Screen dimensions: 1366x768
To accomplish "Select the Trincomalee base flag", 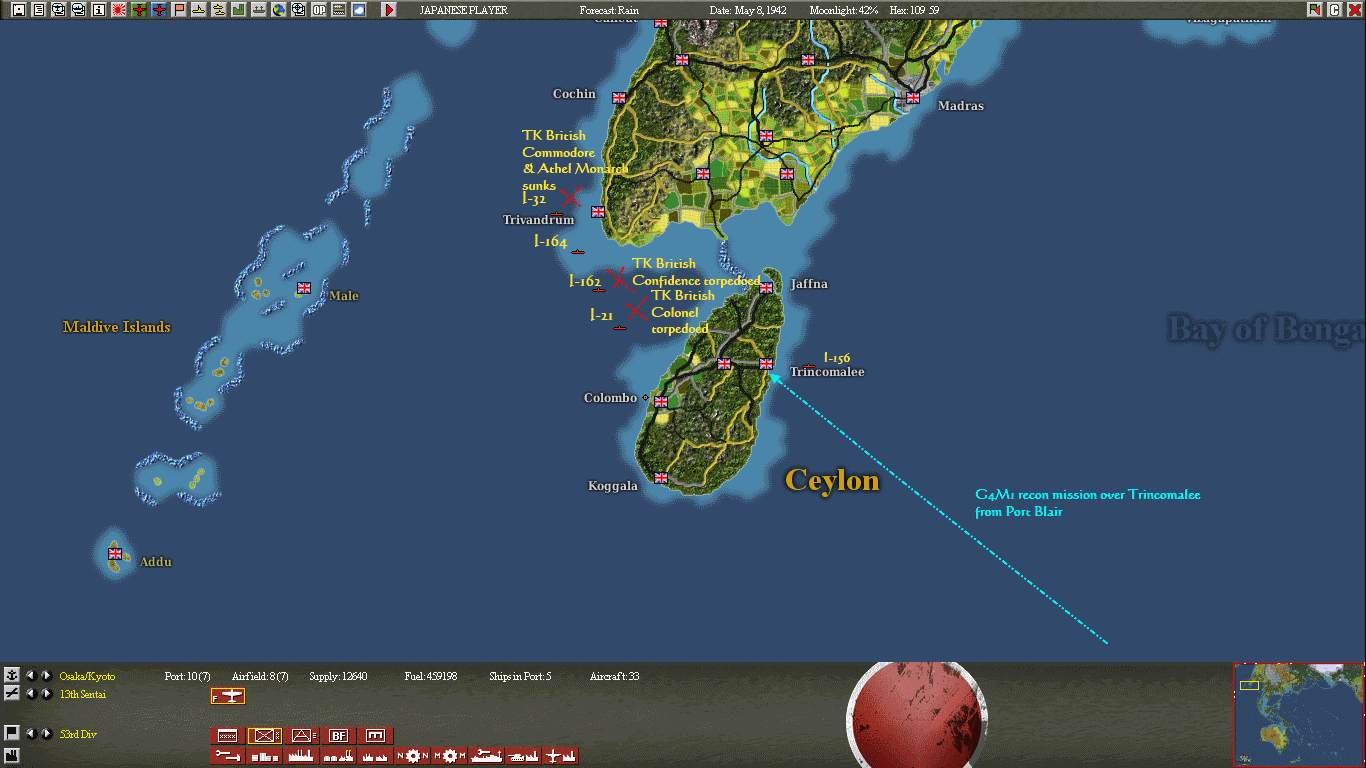I will tap(765, 364).
